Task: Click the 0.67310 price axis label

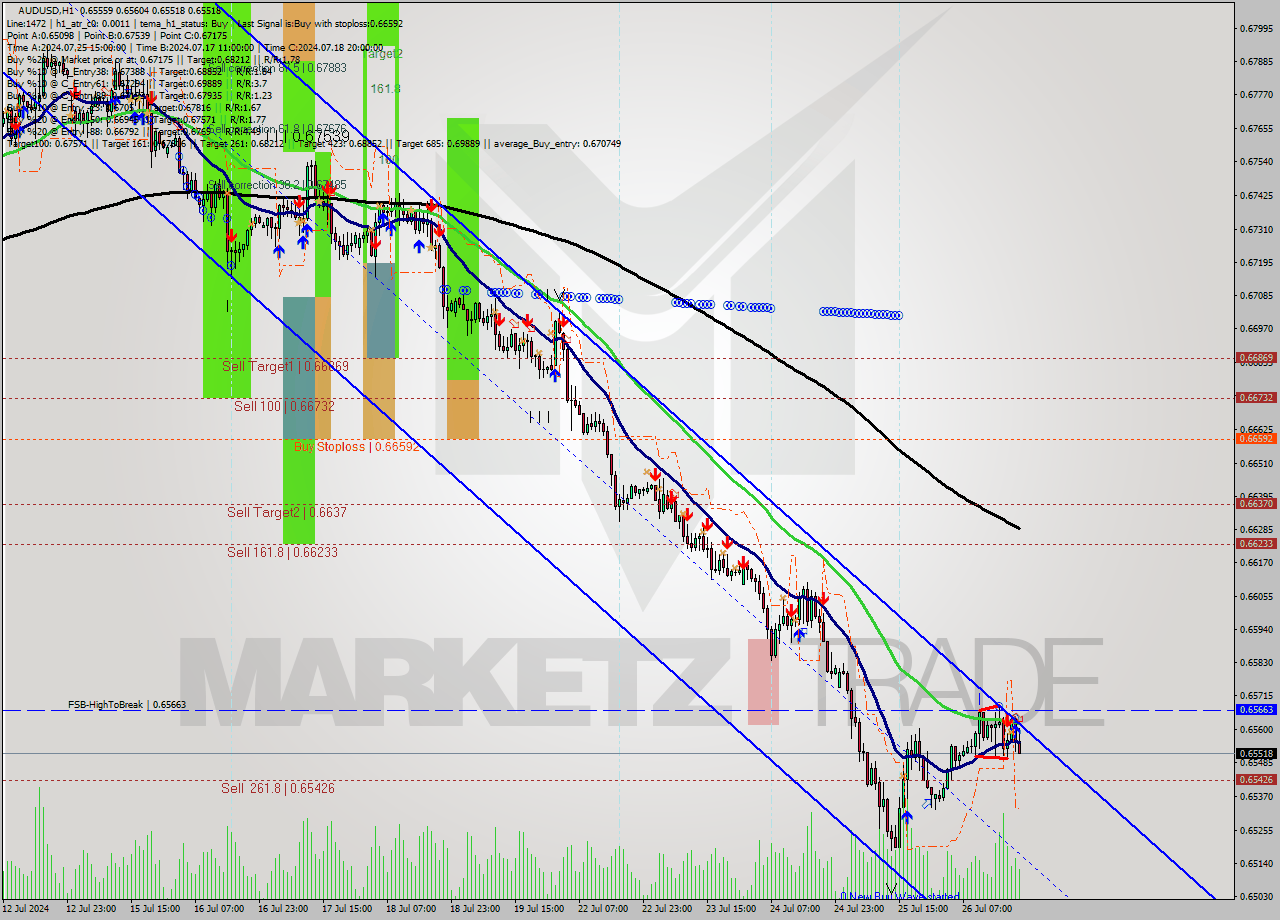Action: (x=1255, y=229)
